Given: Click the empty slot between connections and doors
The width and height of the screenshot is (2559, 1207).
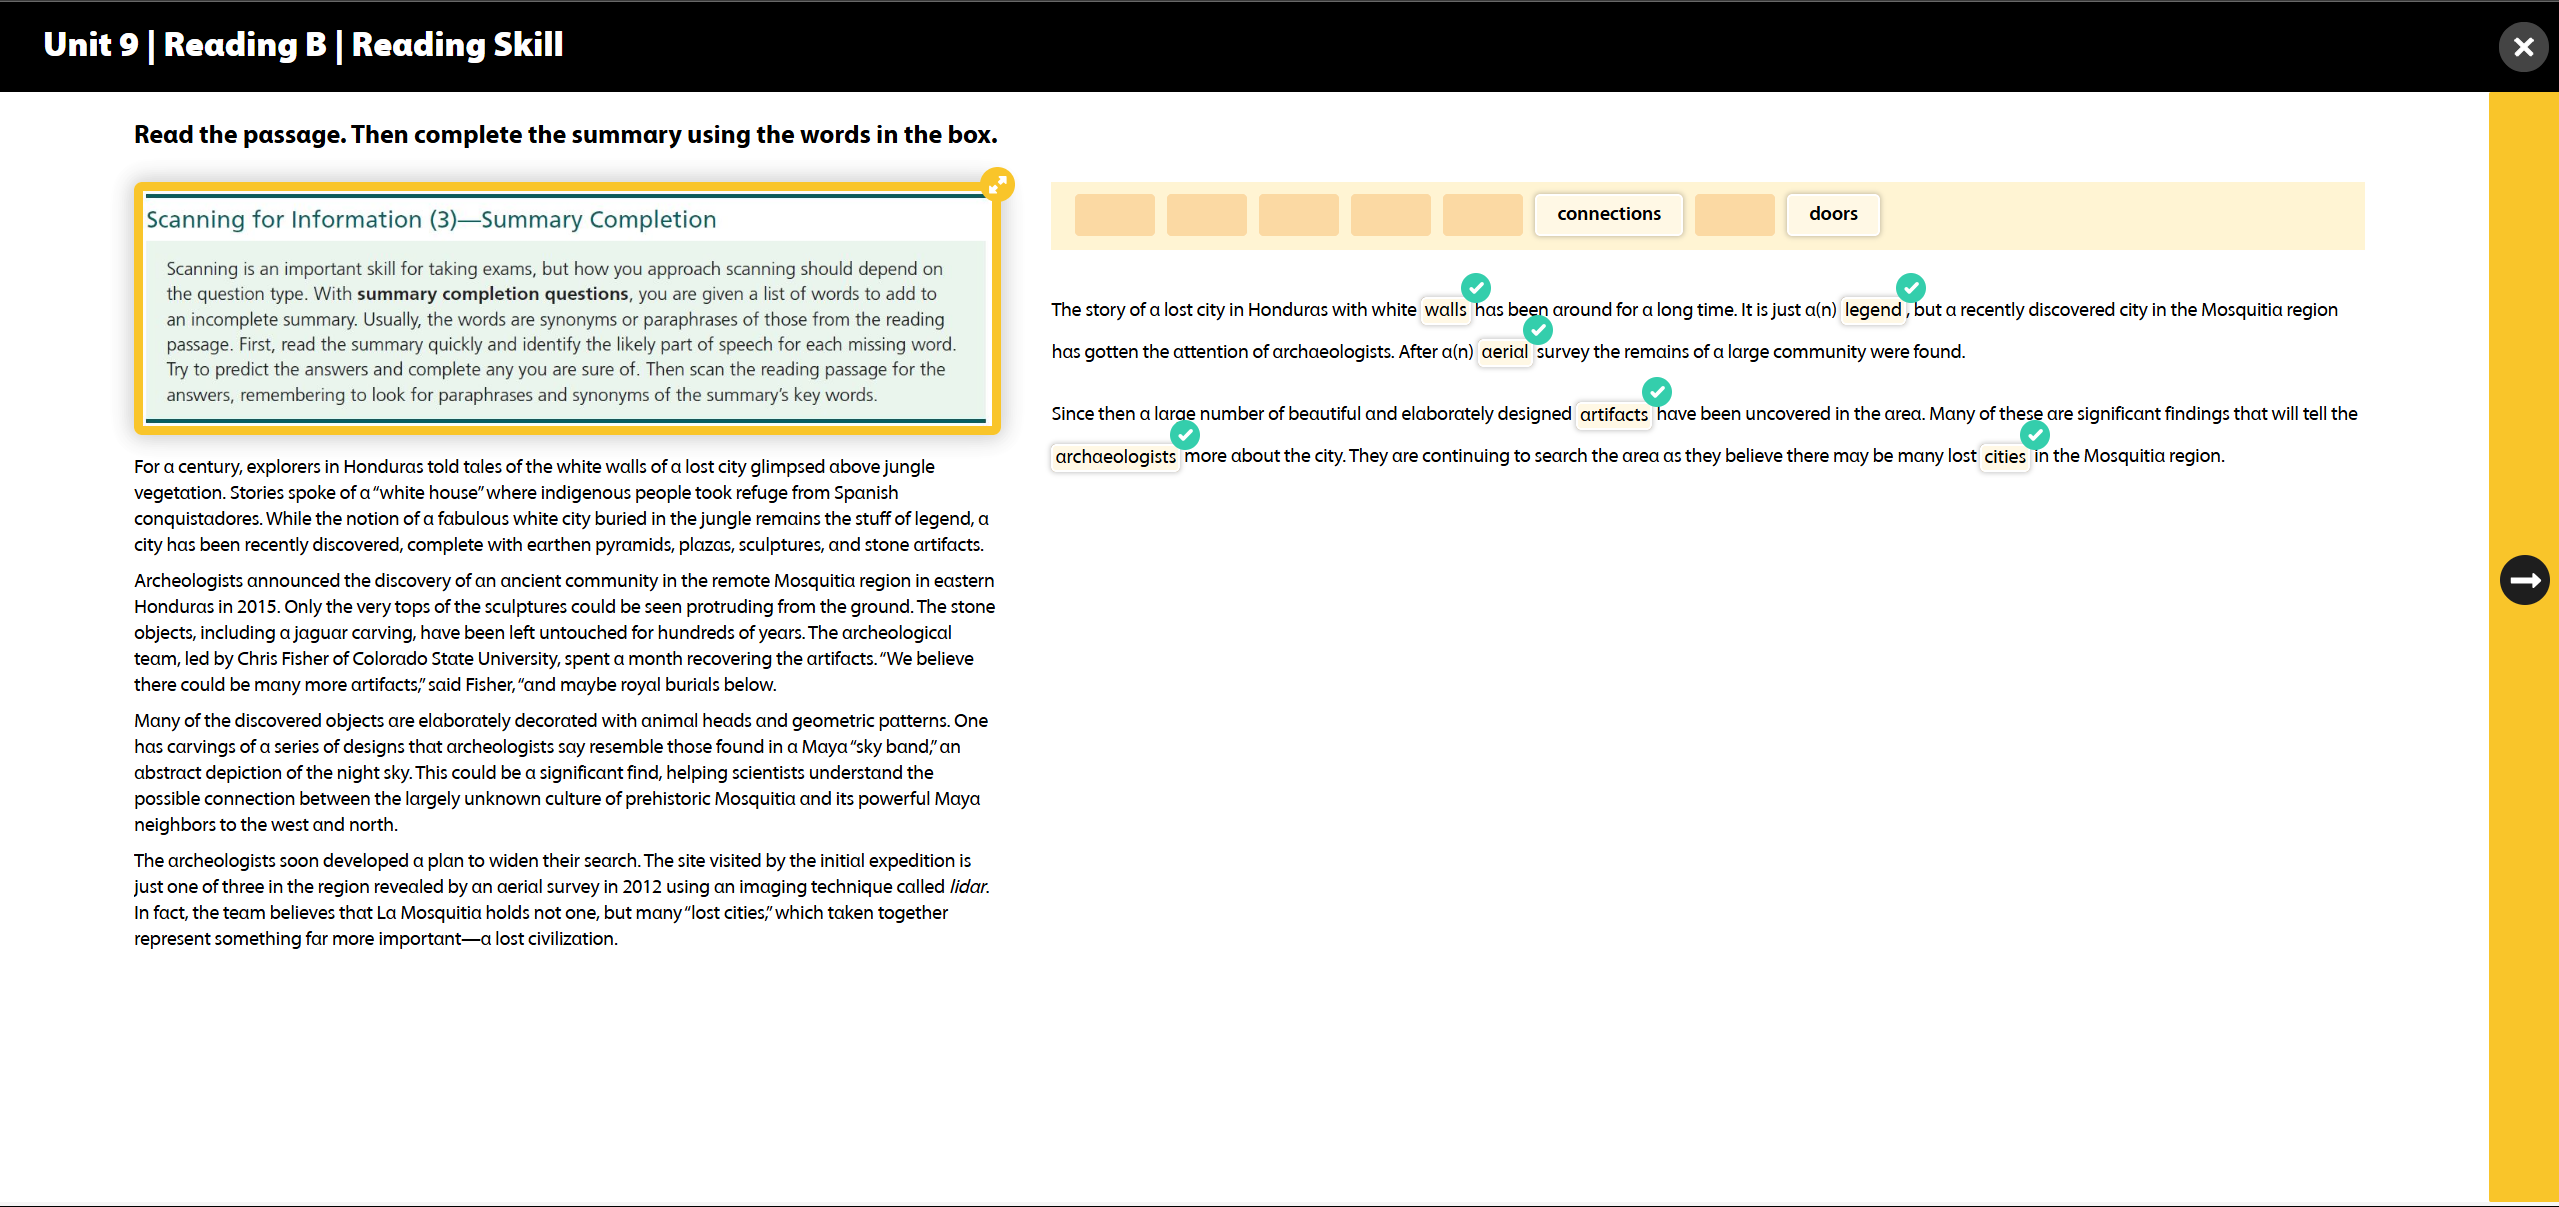Looking at the screenshot, I should pos(1734,214).
